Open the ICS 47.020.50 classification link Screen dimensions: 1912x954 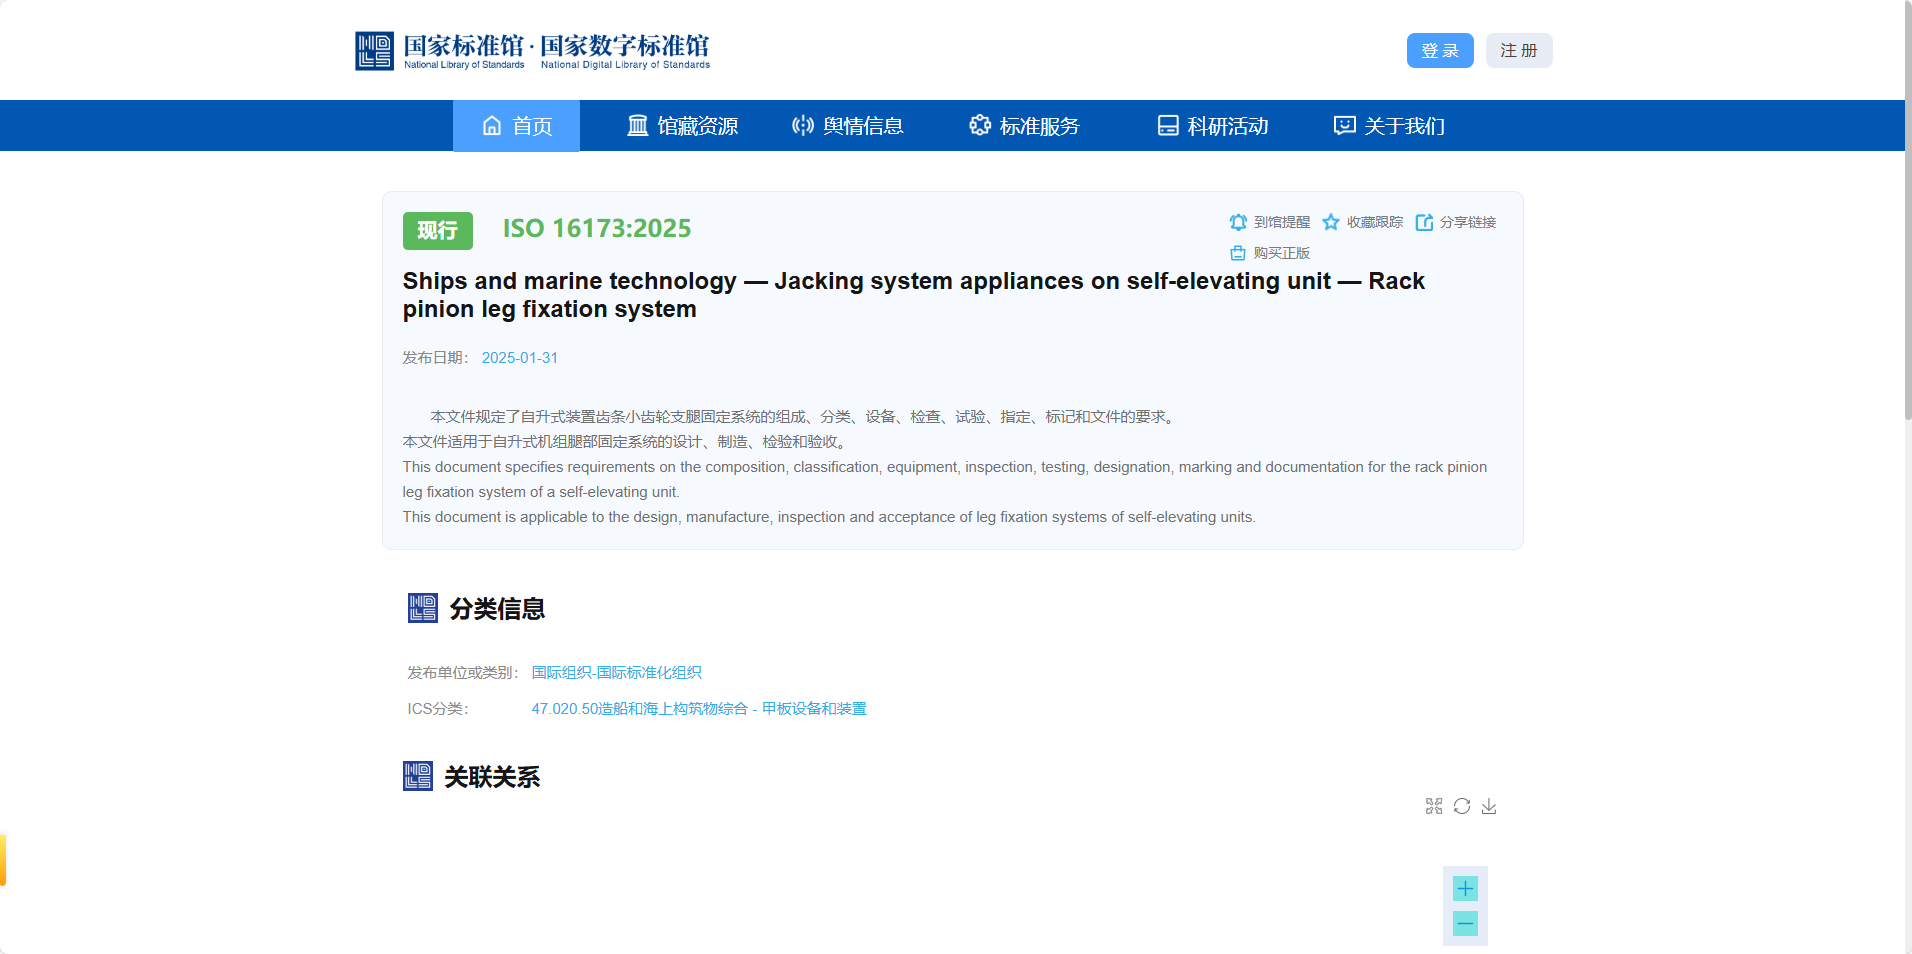[x=698, y=709]
